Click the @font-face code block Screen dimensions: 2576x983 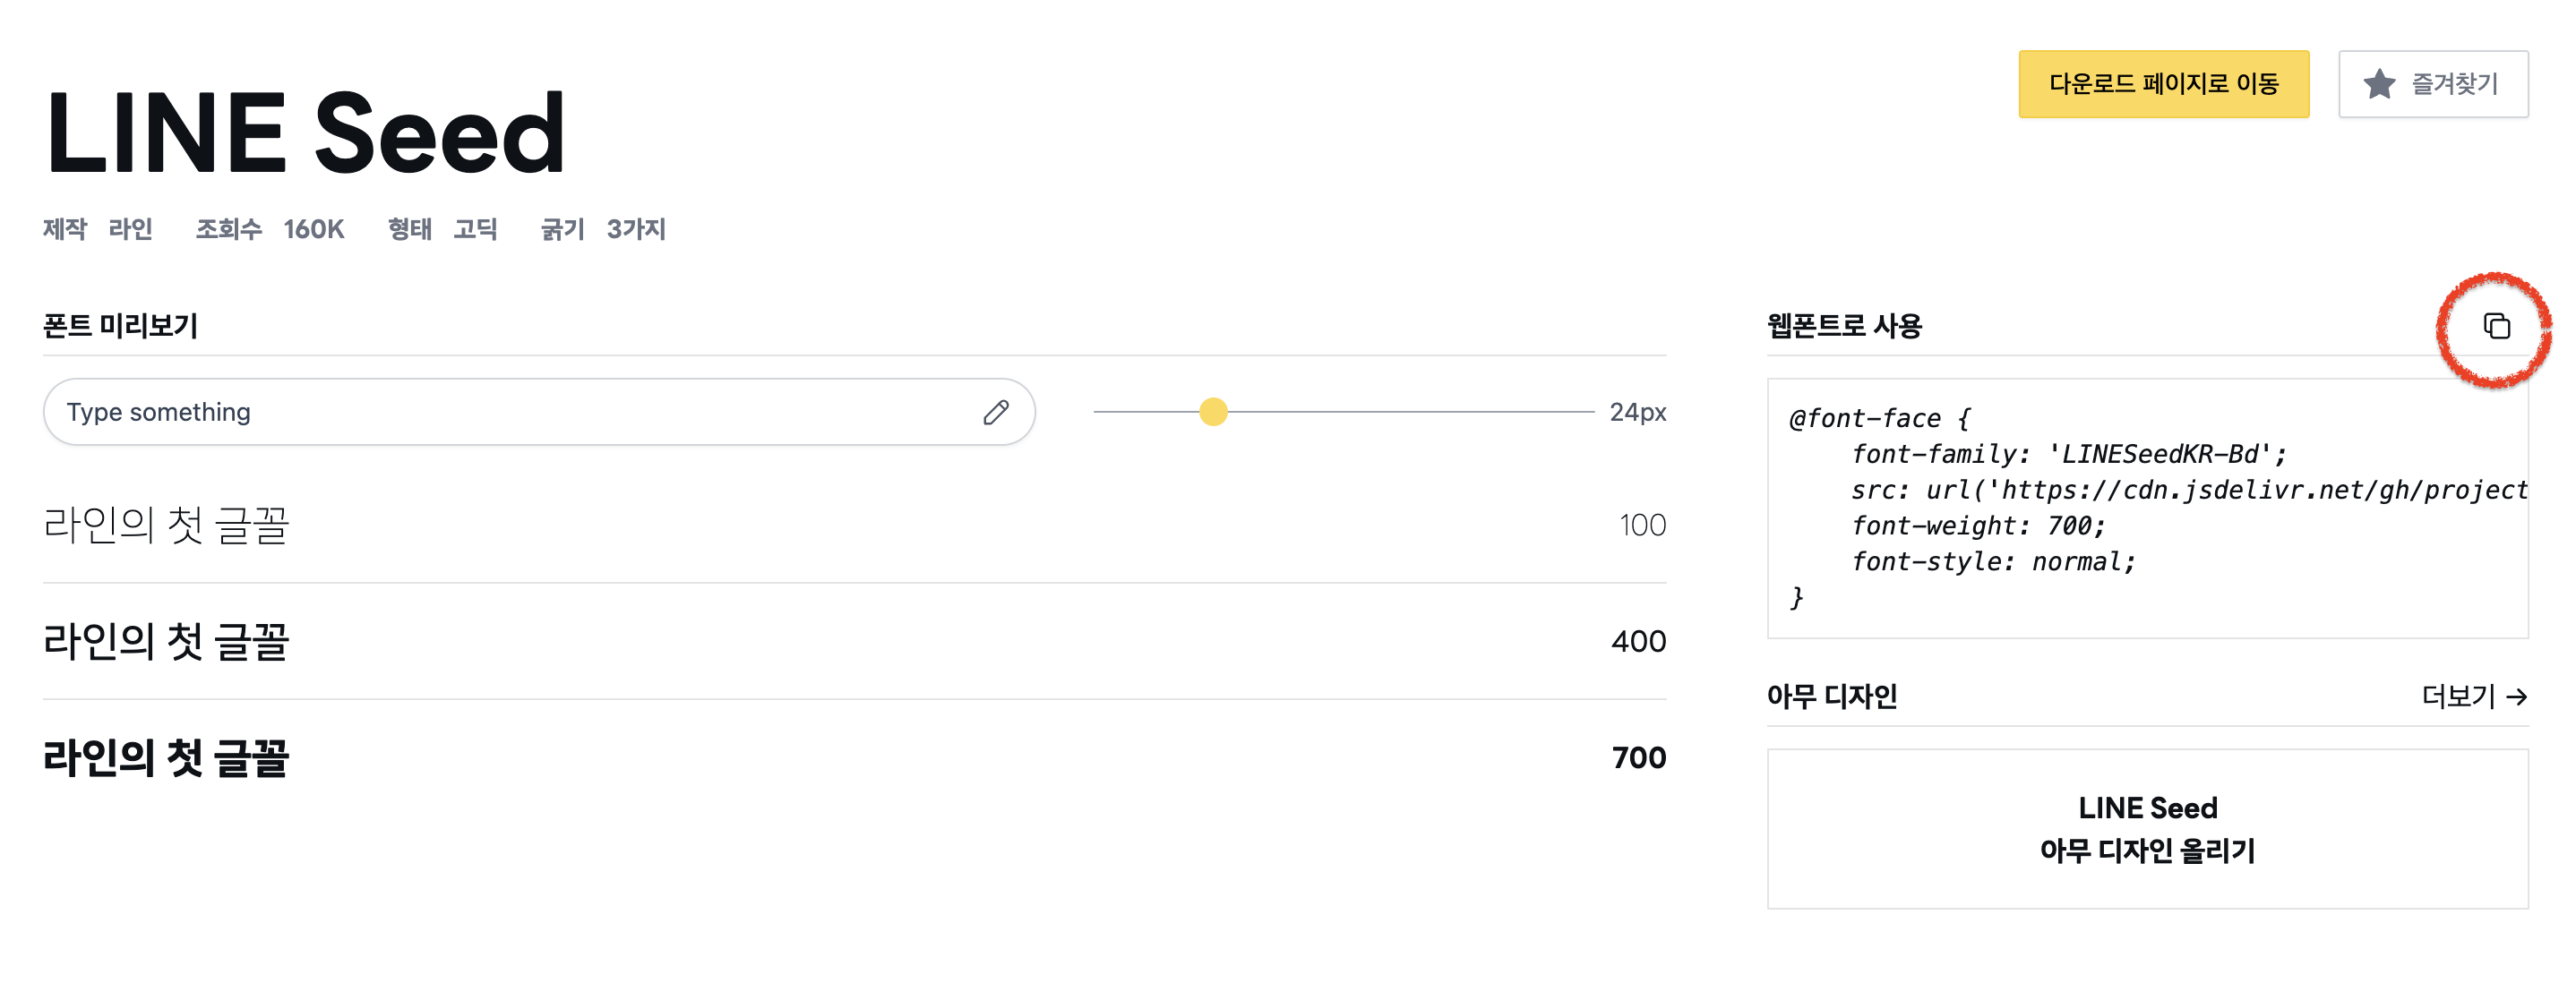2147,508
